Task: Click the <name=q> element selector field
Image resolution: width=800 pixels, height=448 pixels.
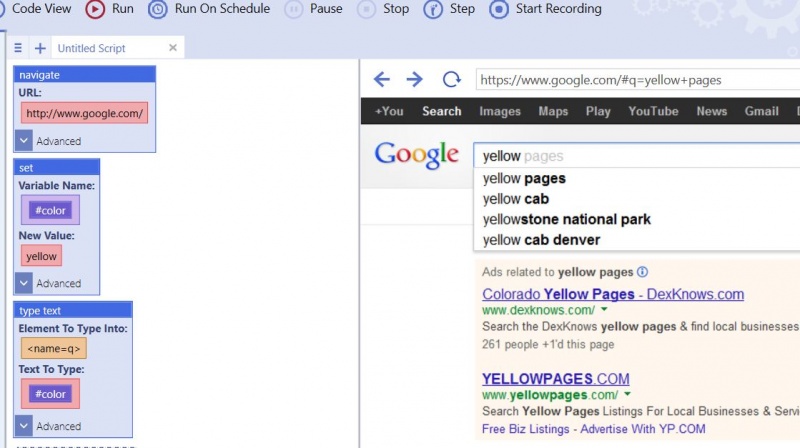Action: click(54, 349)
